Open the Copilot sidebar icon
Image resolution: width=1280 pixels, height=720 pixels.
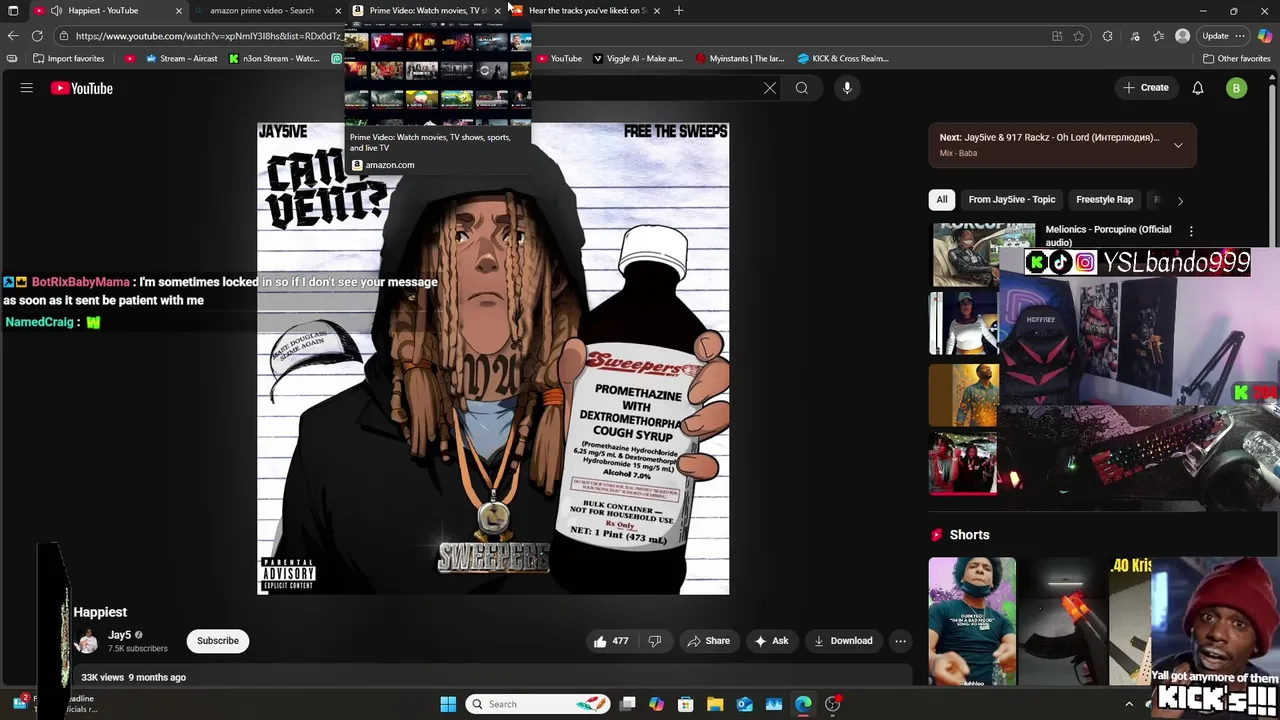[1265, 36]
